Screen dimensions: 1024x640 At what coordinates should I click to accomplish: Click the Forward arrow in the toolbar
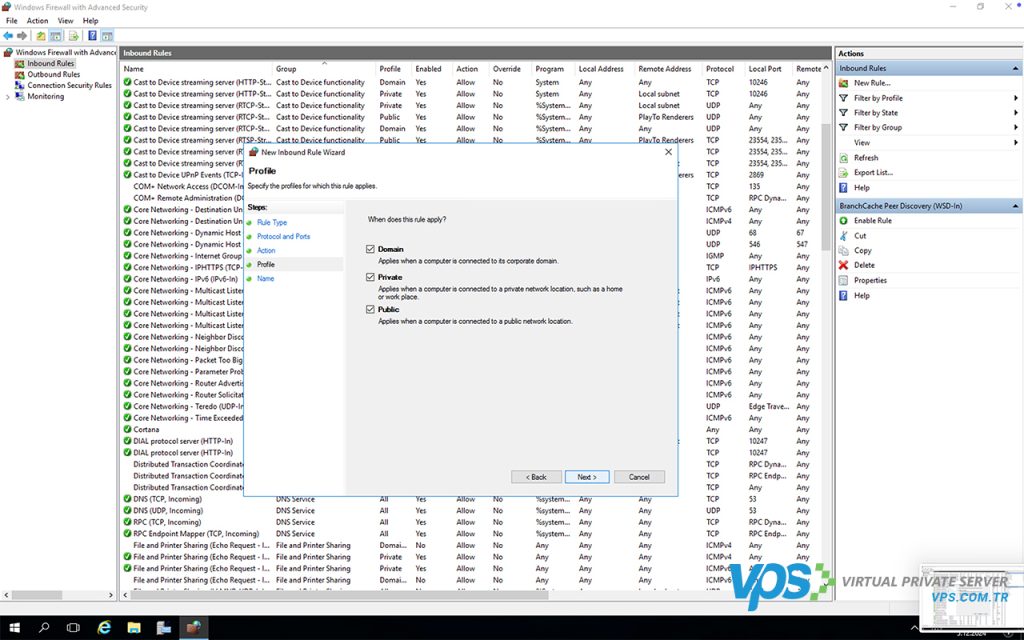(x=22, y=36)
